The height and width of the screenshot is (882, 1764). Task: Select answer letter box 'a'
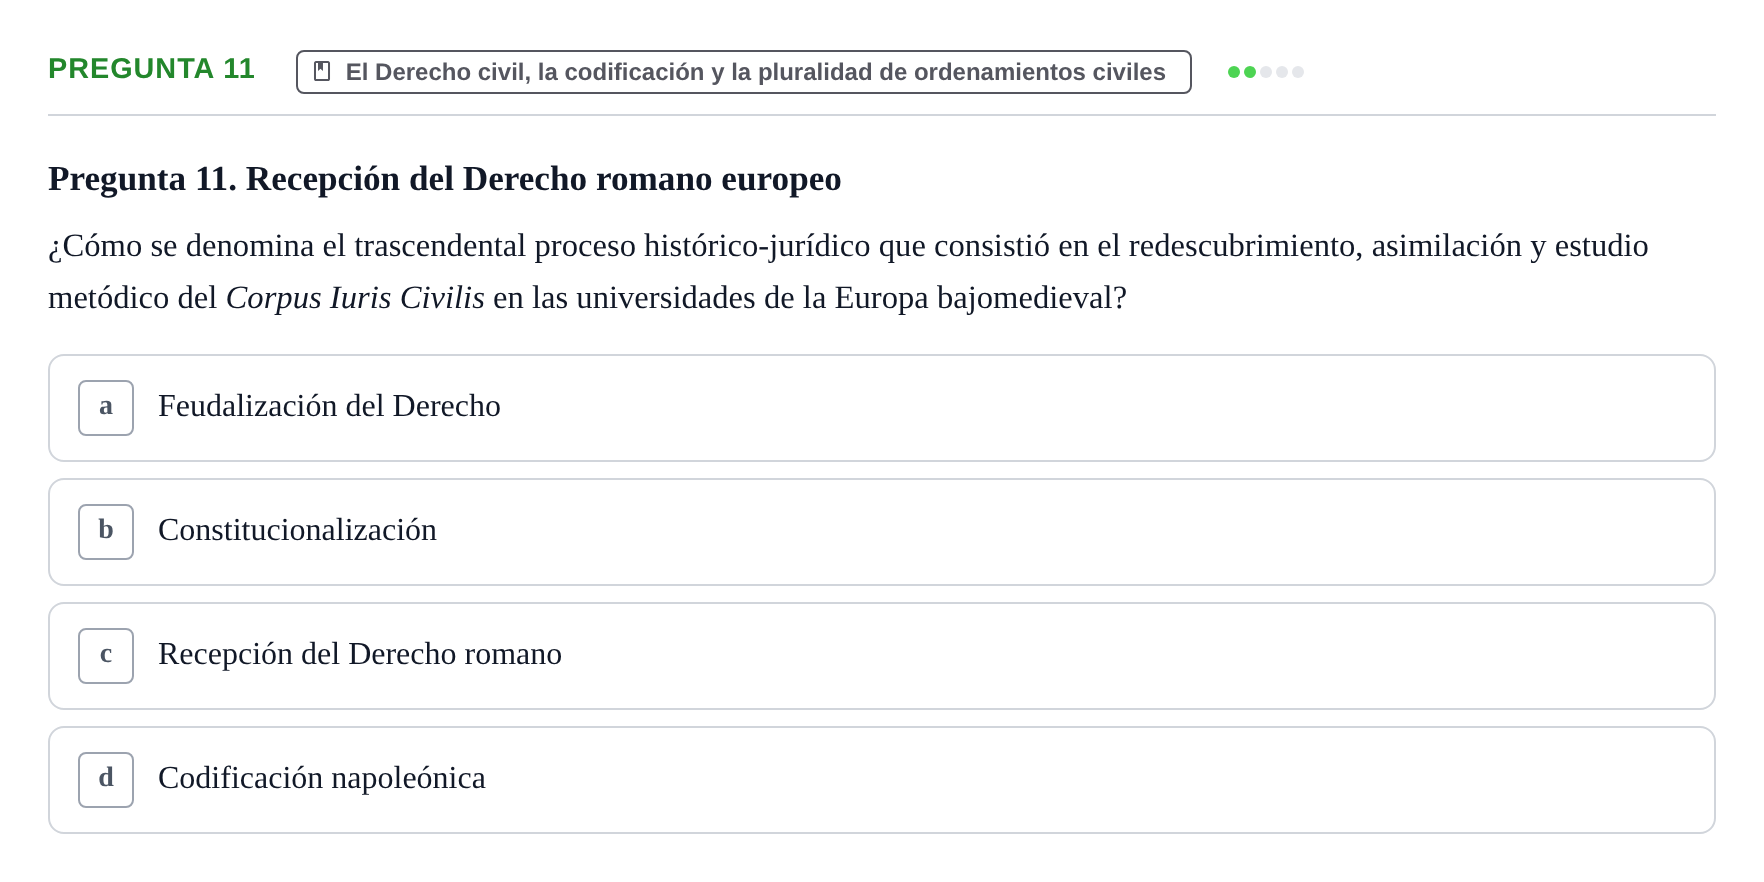tap(106, 408)
